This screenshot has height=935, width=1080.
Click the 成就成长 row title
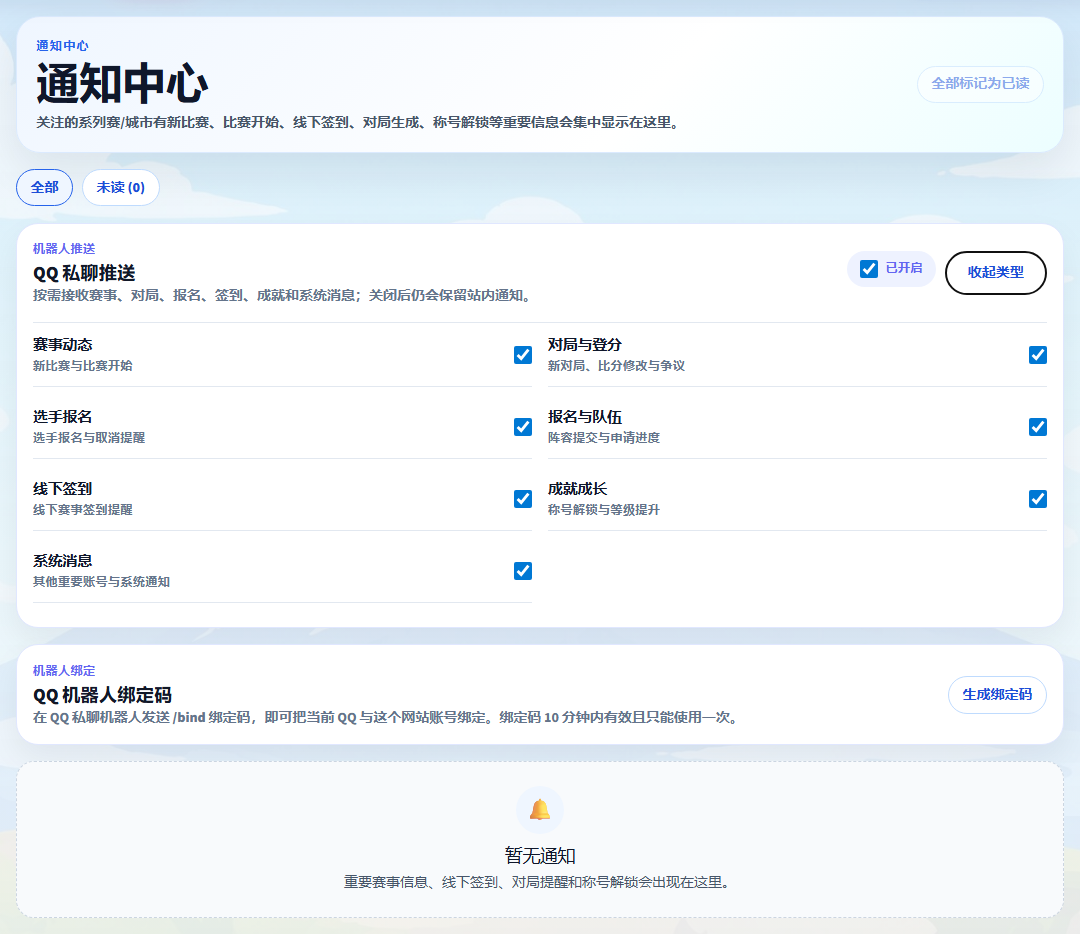pos(577,489)
